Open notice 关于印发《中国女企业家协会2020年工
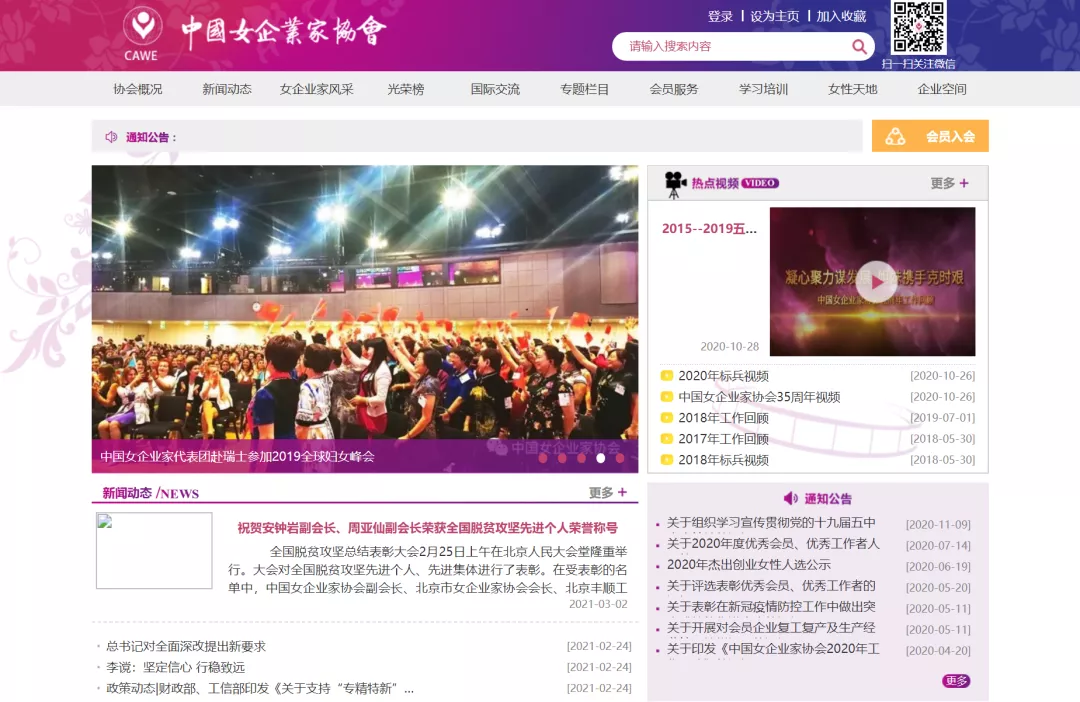This screenshot has height=702, width=1080. [773, 648]
